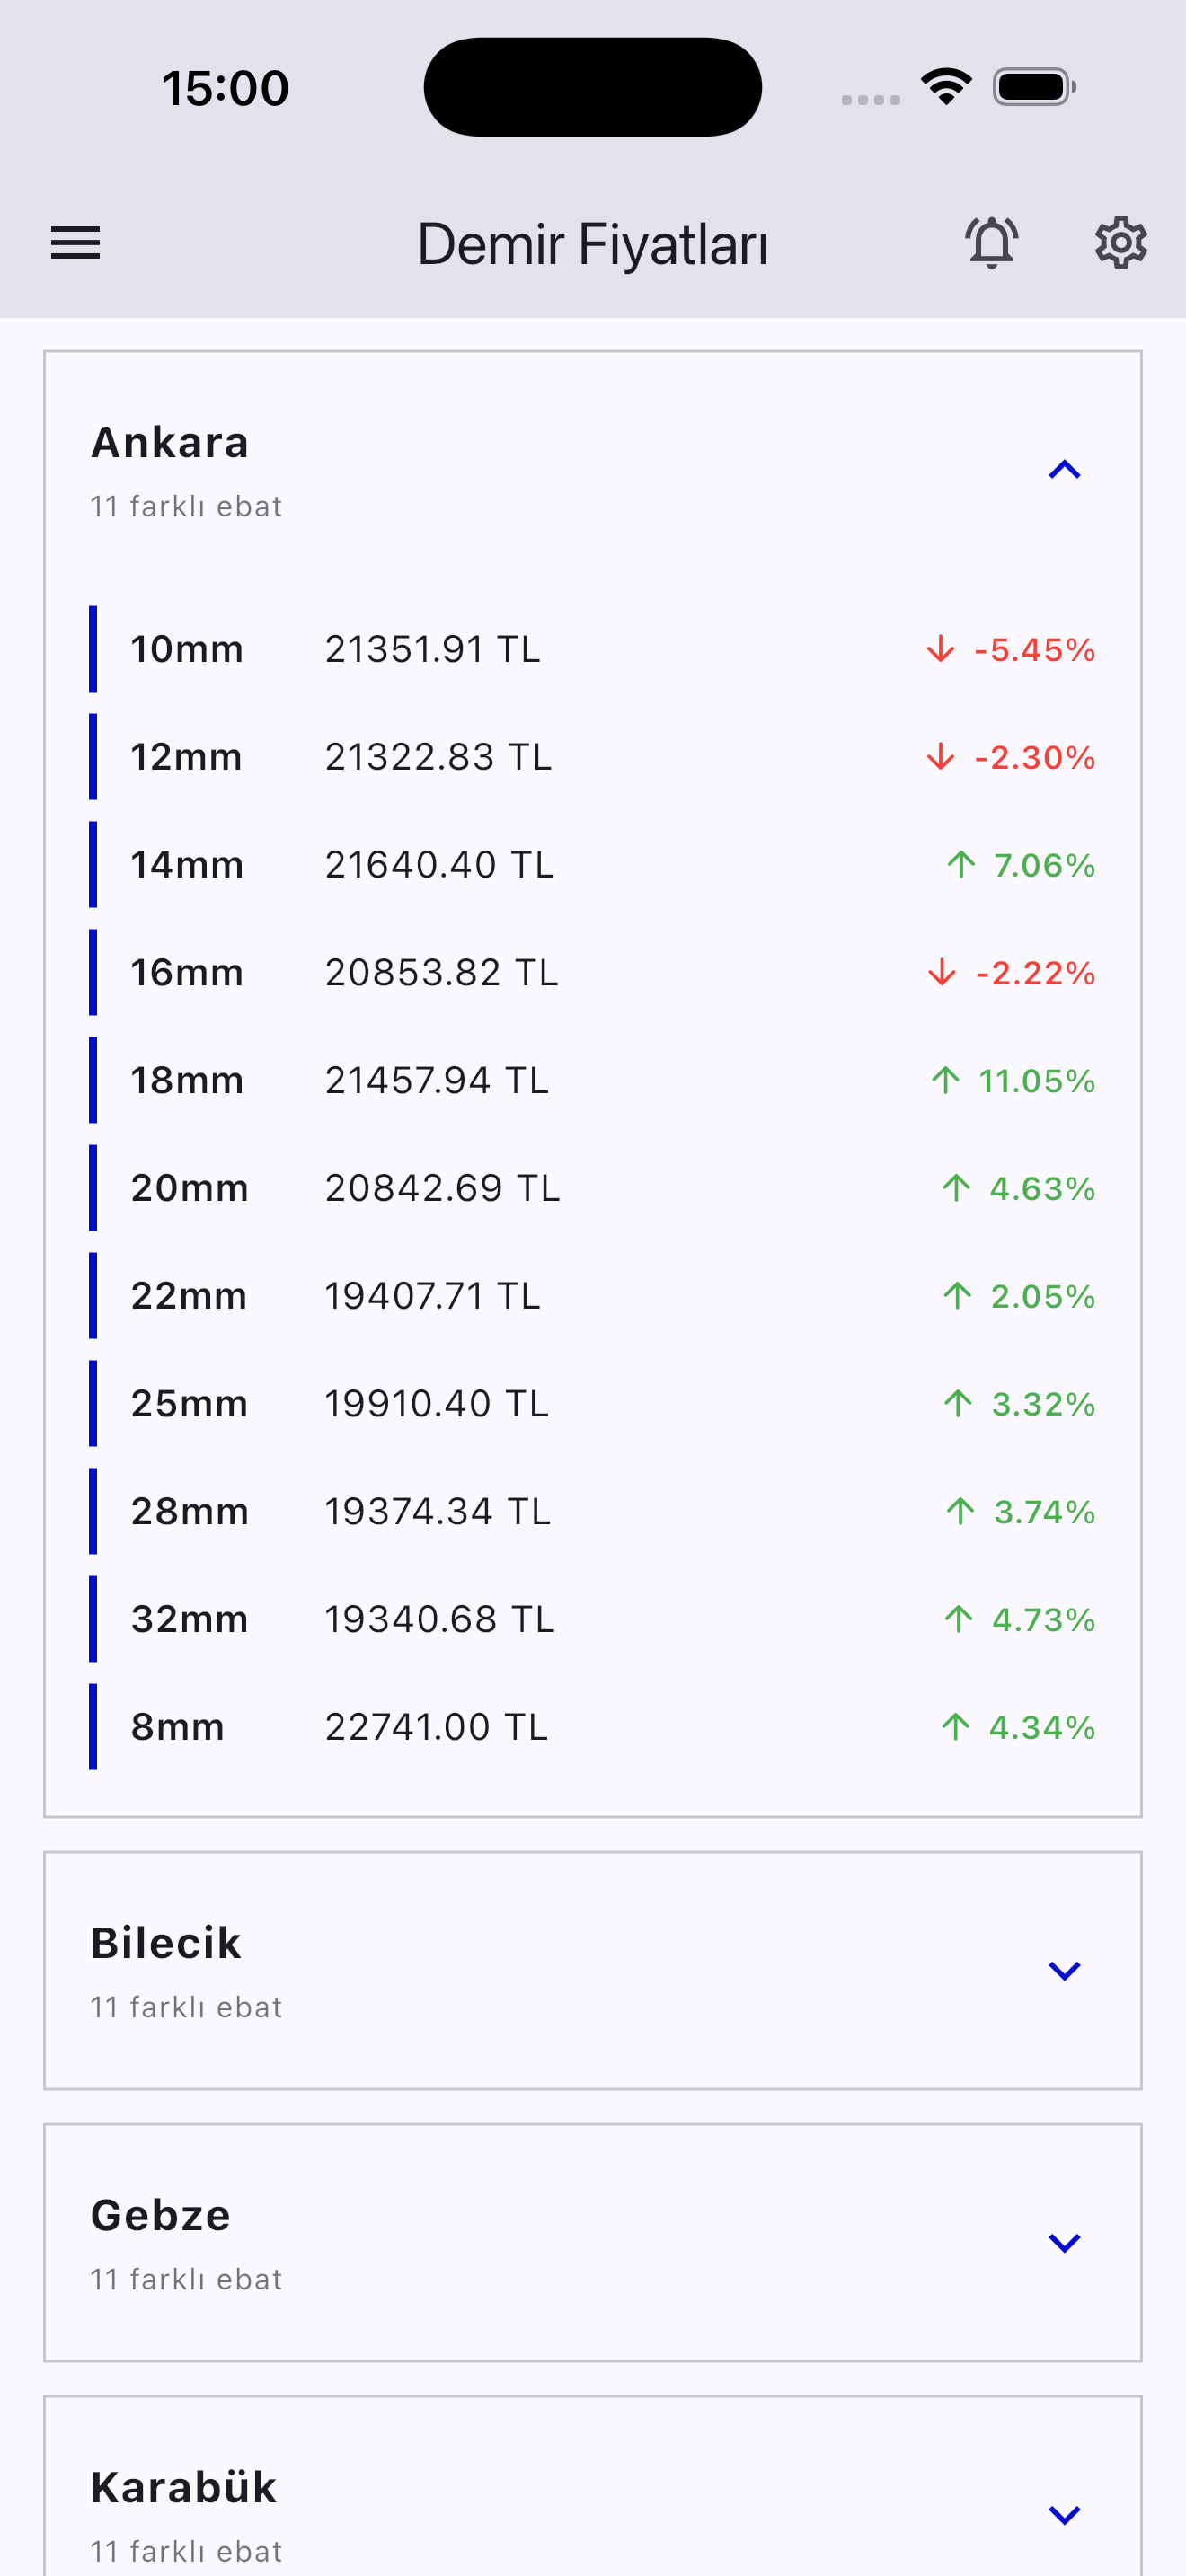Tap the 20mm size label
The width and height of the screenshot is (1186, 2576).
pyautogui.click(x=190, y=1188)
